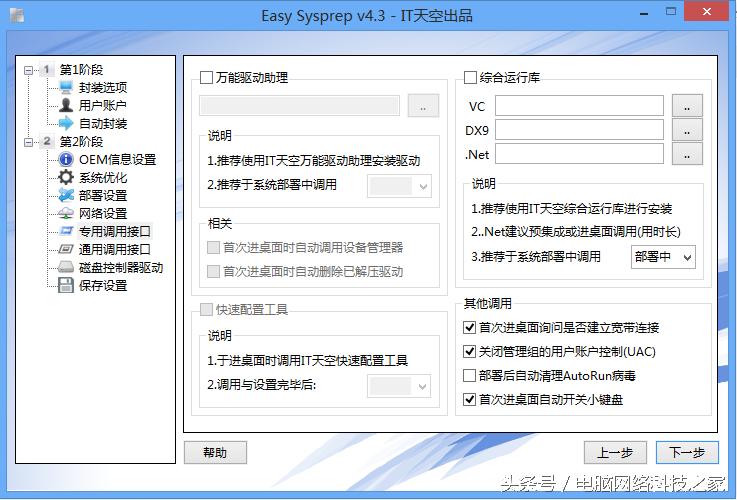
Task: Select 通用调用接口 tree item
Action: point(115,249)
